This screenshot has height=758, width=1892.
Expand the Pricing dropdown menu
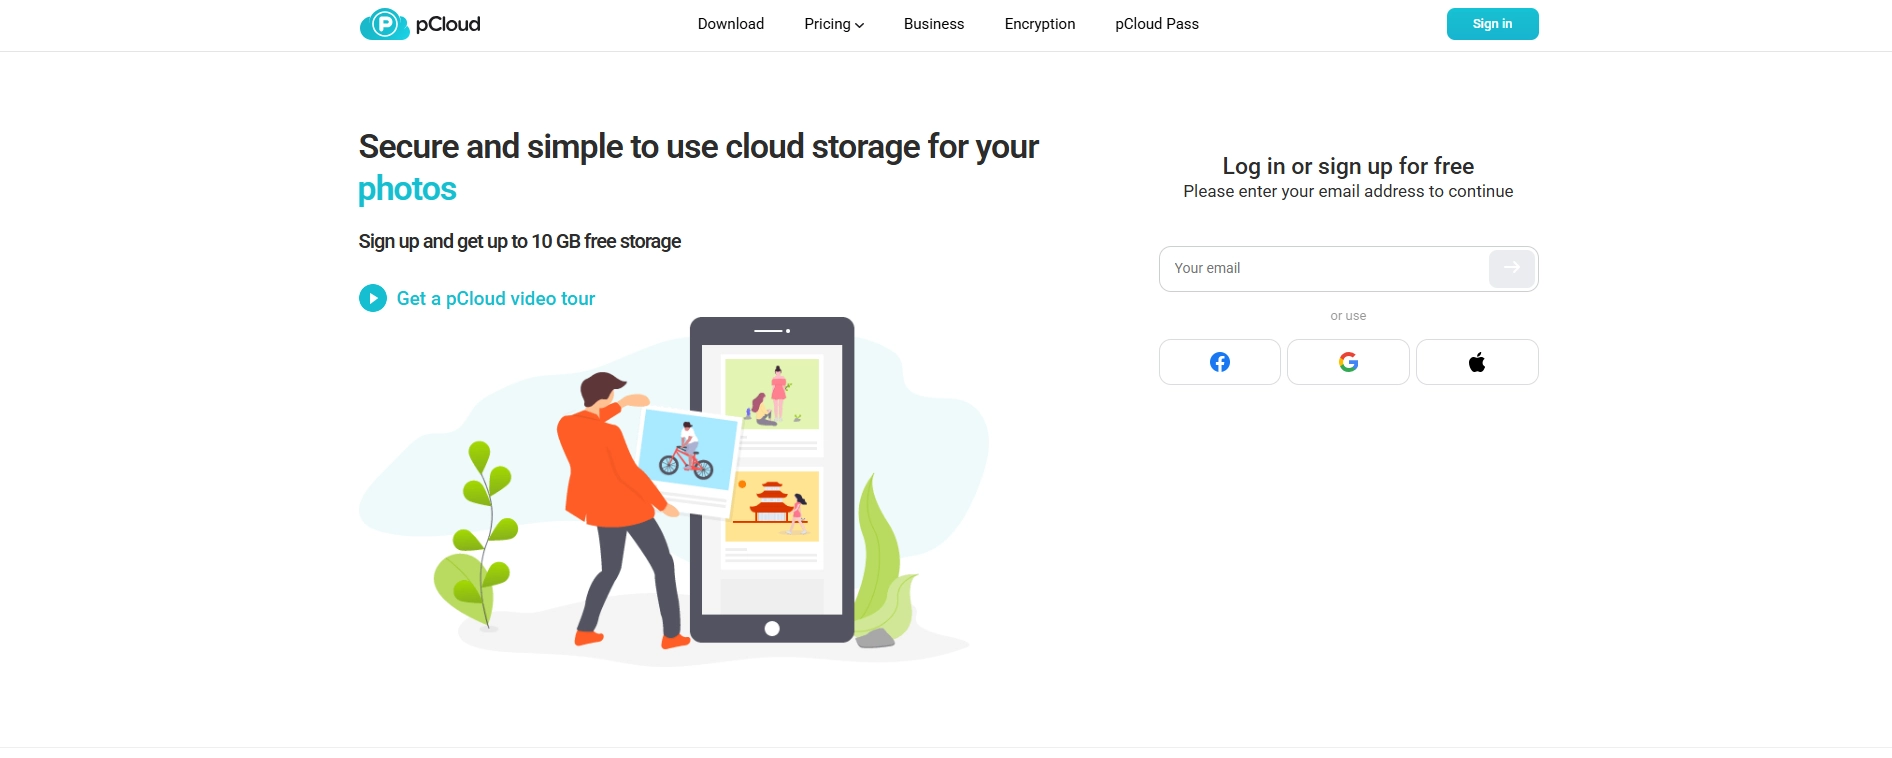pyautogui.click(x=834, y=24)
